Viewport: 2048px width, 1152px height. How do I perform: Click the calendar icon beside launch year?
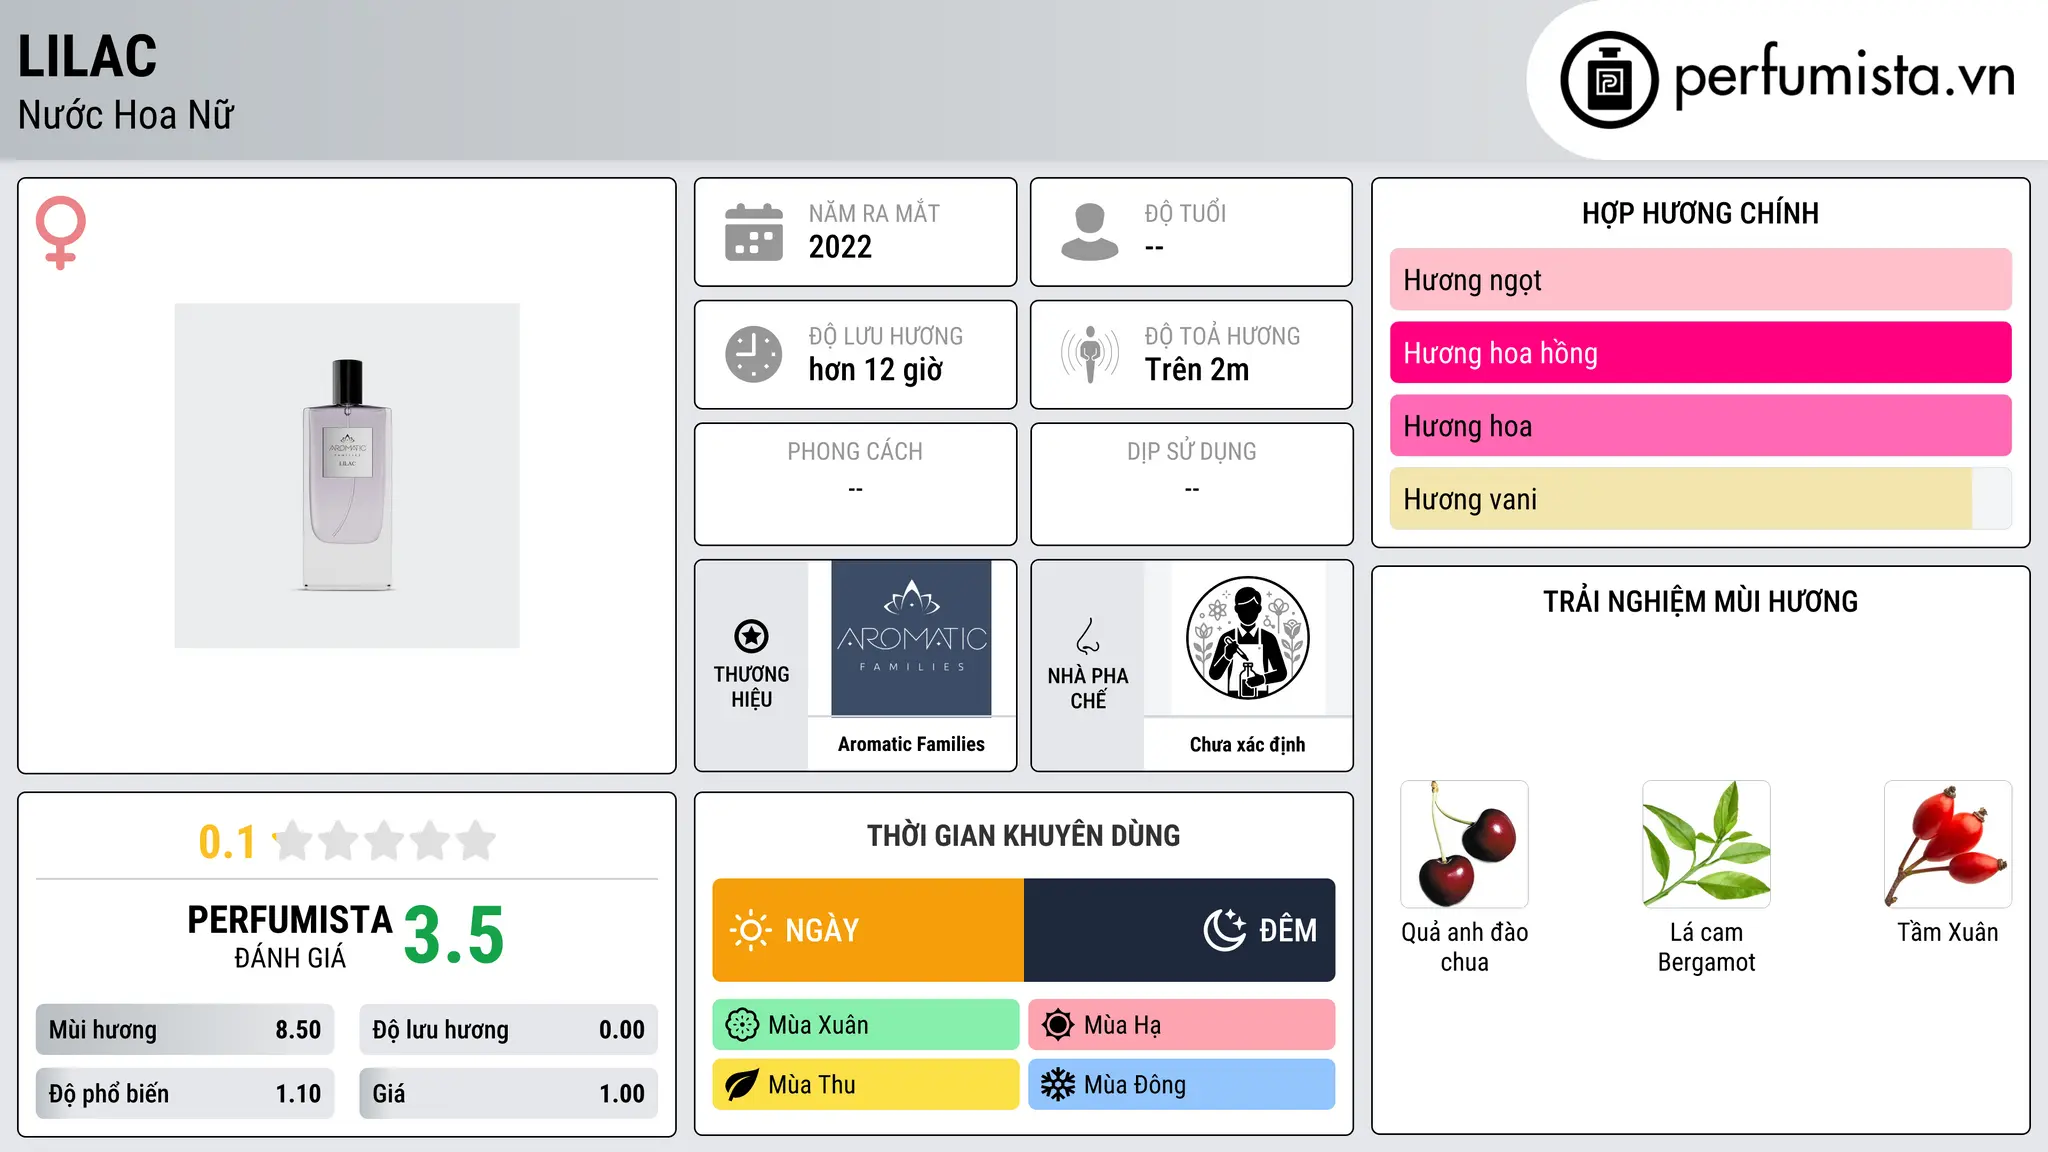pyautogui.click(x=754, y=232)
